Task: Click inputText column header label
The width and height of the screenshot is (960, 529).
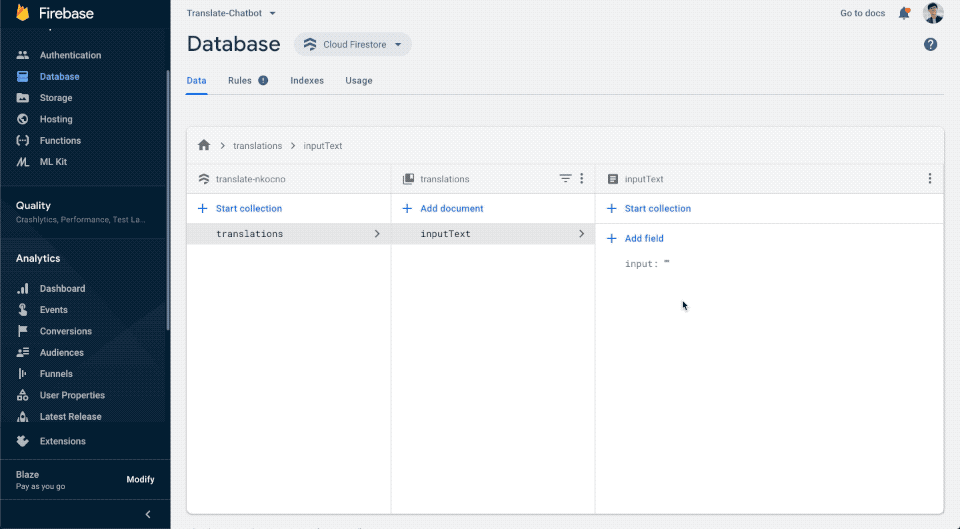Action: (643, 179)
